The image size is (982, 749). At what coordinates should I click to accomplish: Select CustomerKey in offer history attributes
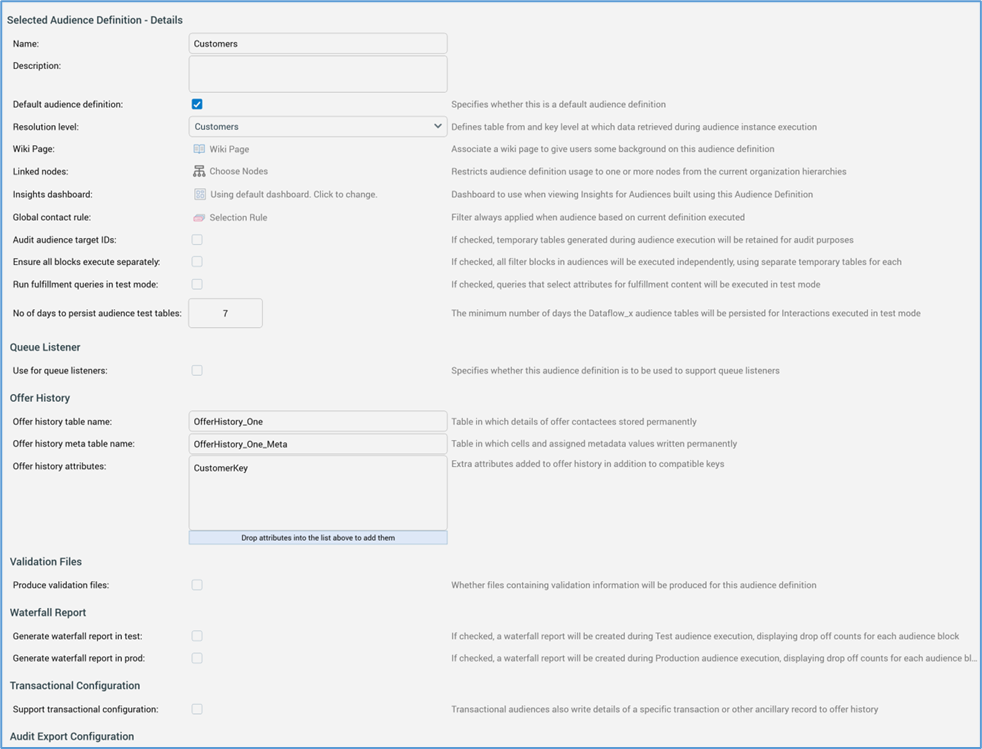221,468
